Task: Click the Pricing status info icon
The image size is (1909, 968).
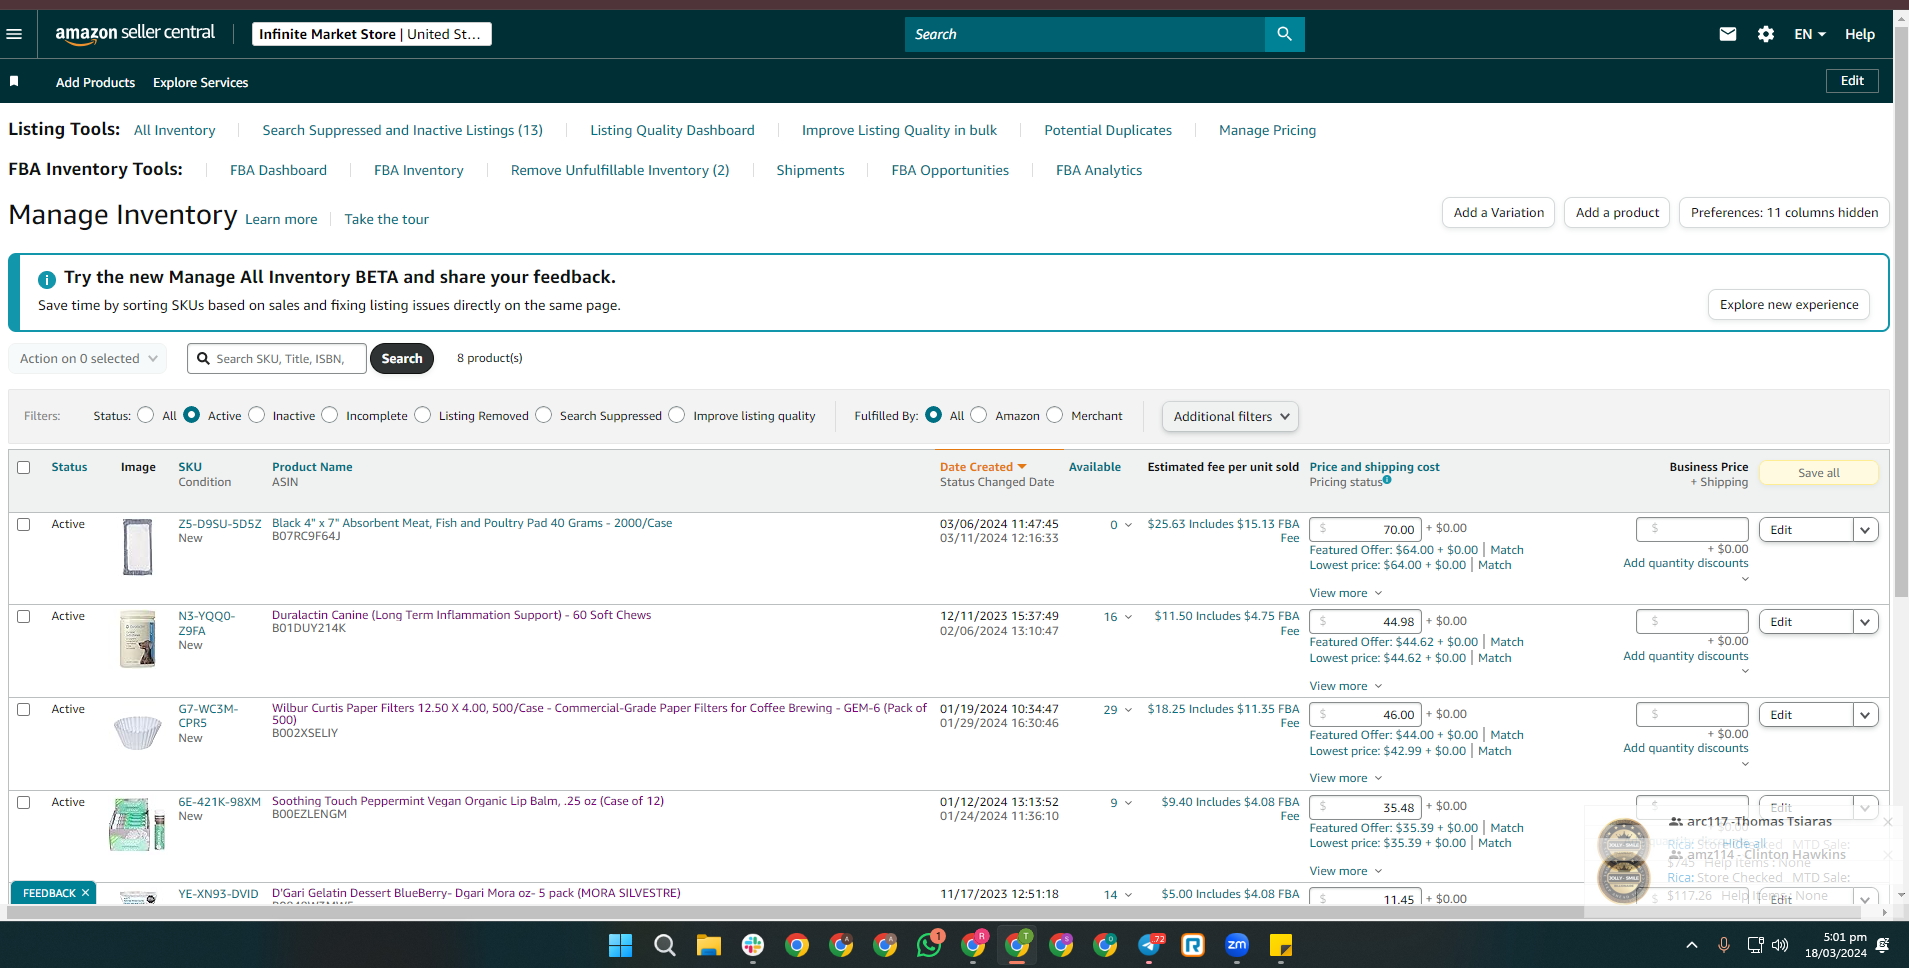Action: [x=1387, y=480]
